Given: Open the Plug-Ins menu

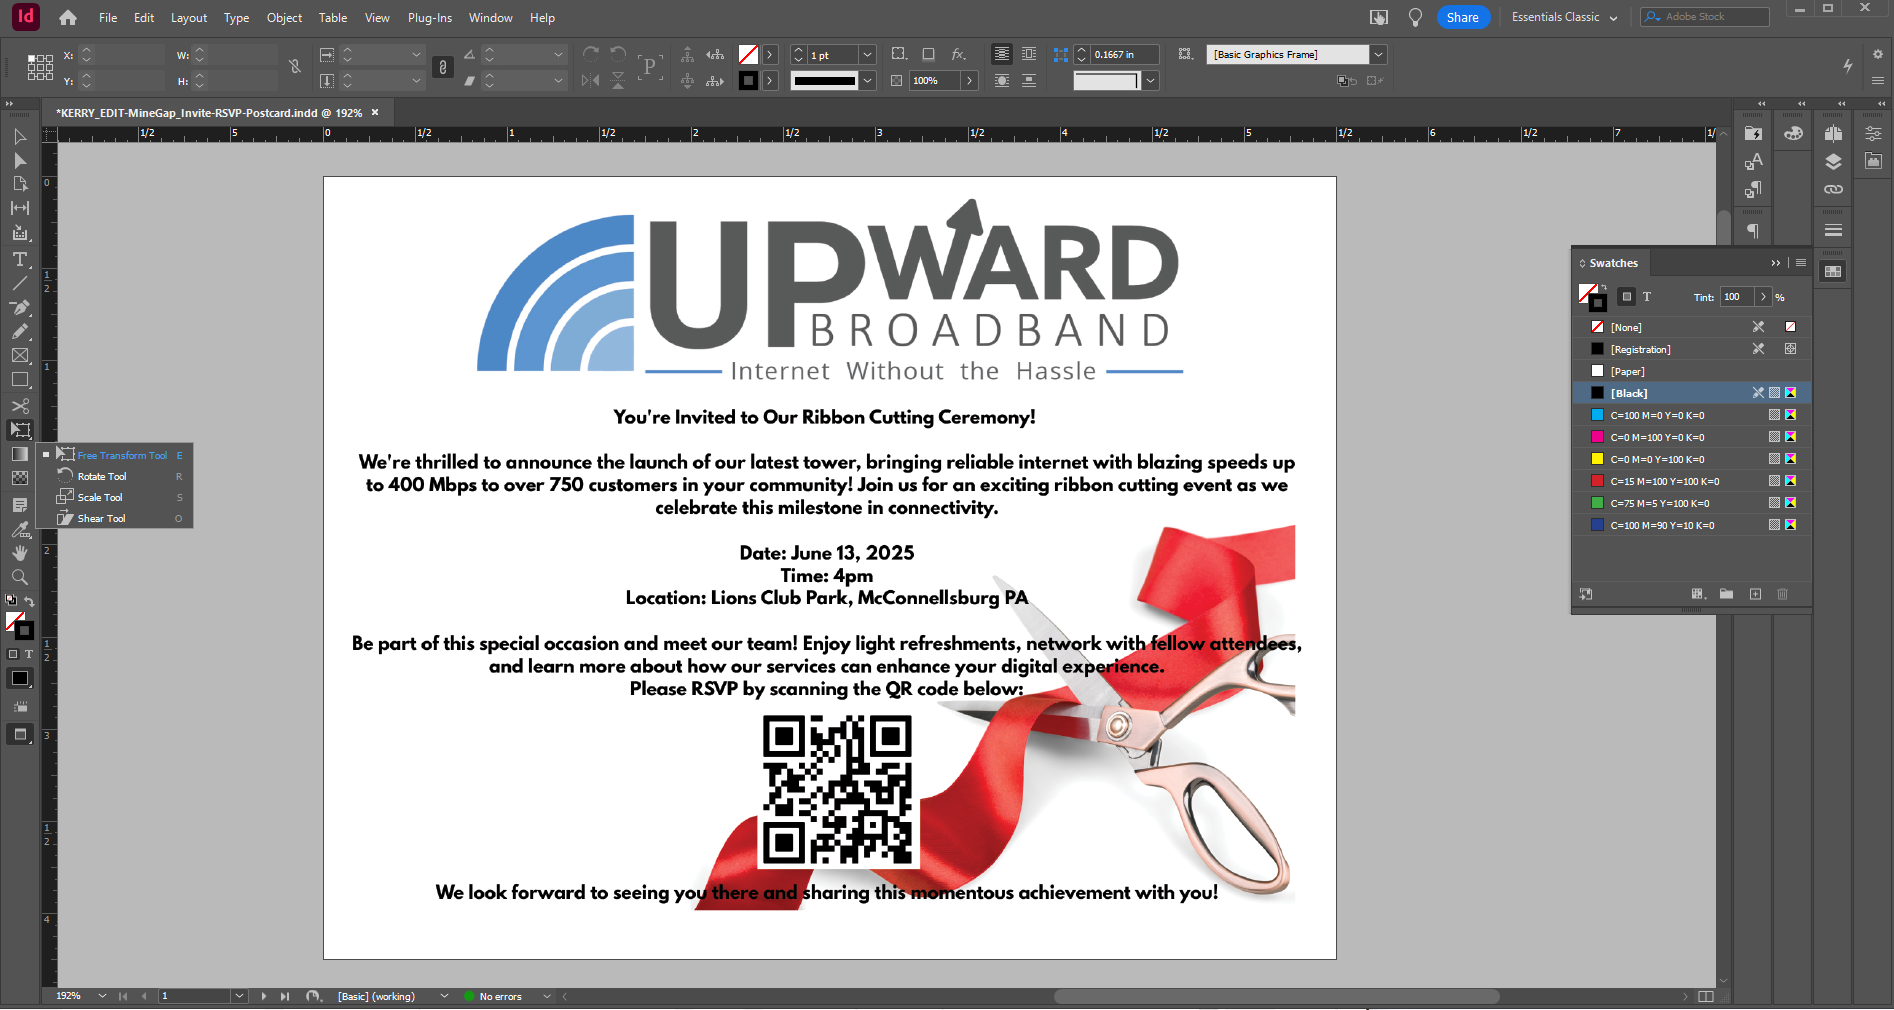Looking at the screenshot, I should [430, 18].
